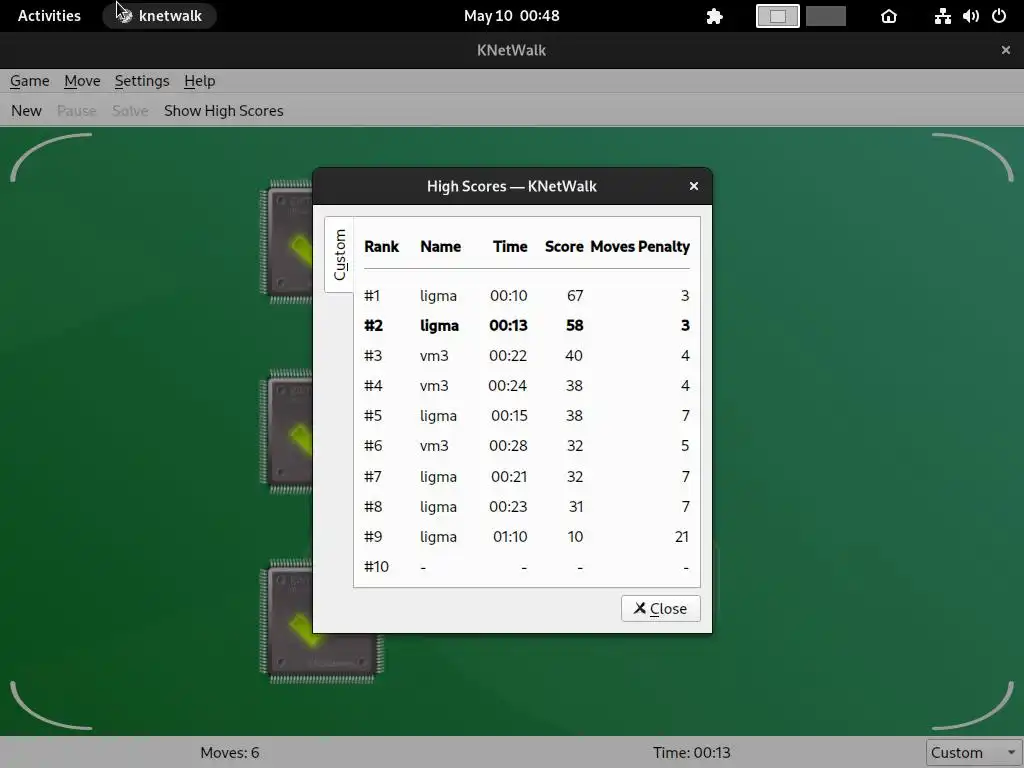
Task: Click the Activities button
Action: [49, 16]
